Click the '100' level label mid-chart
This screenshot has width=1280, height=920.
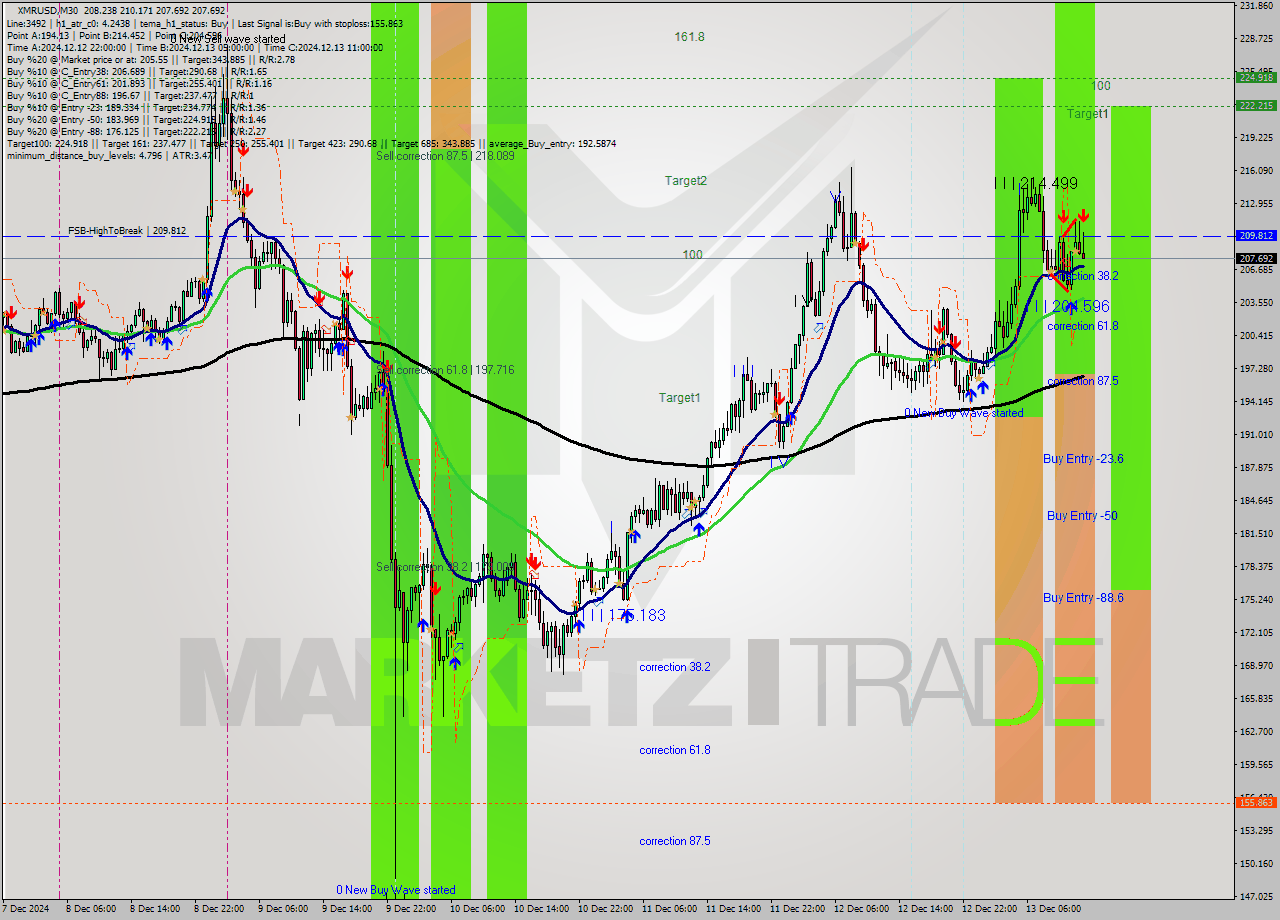click(692, 255)
